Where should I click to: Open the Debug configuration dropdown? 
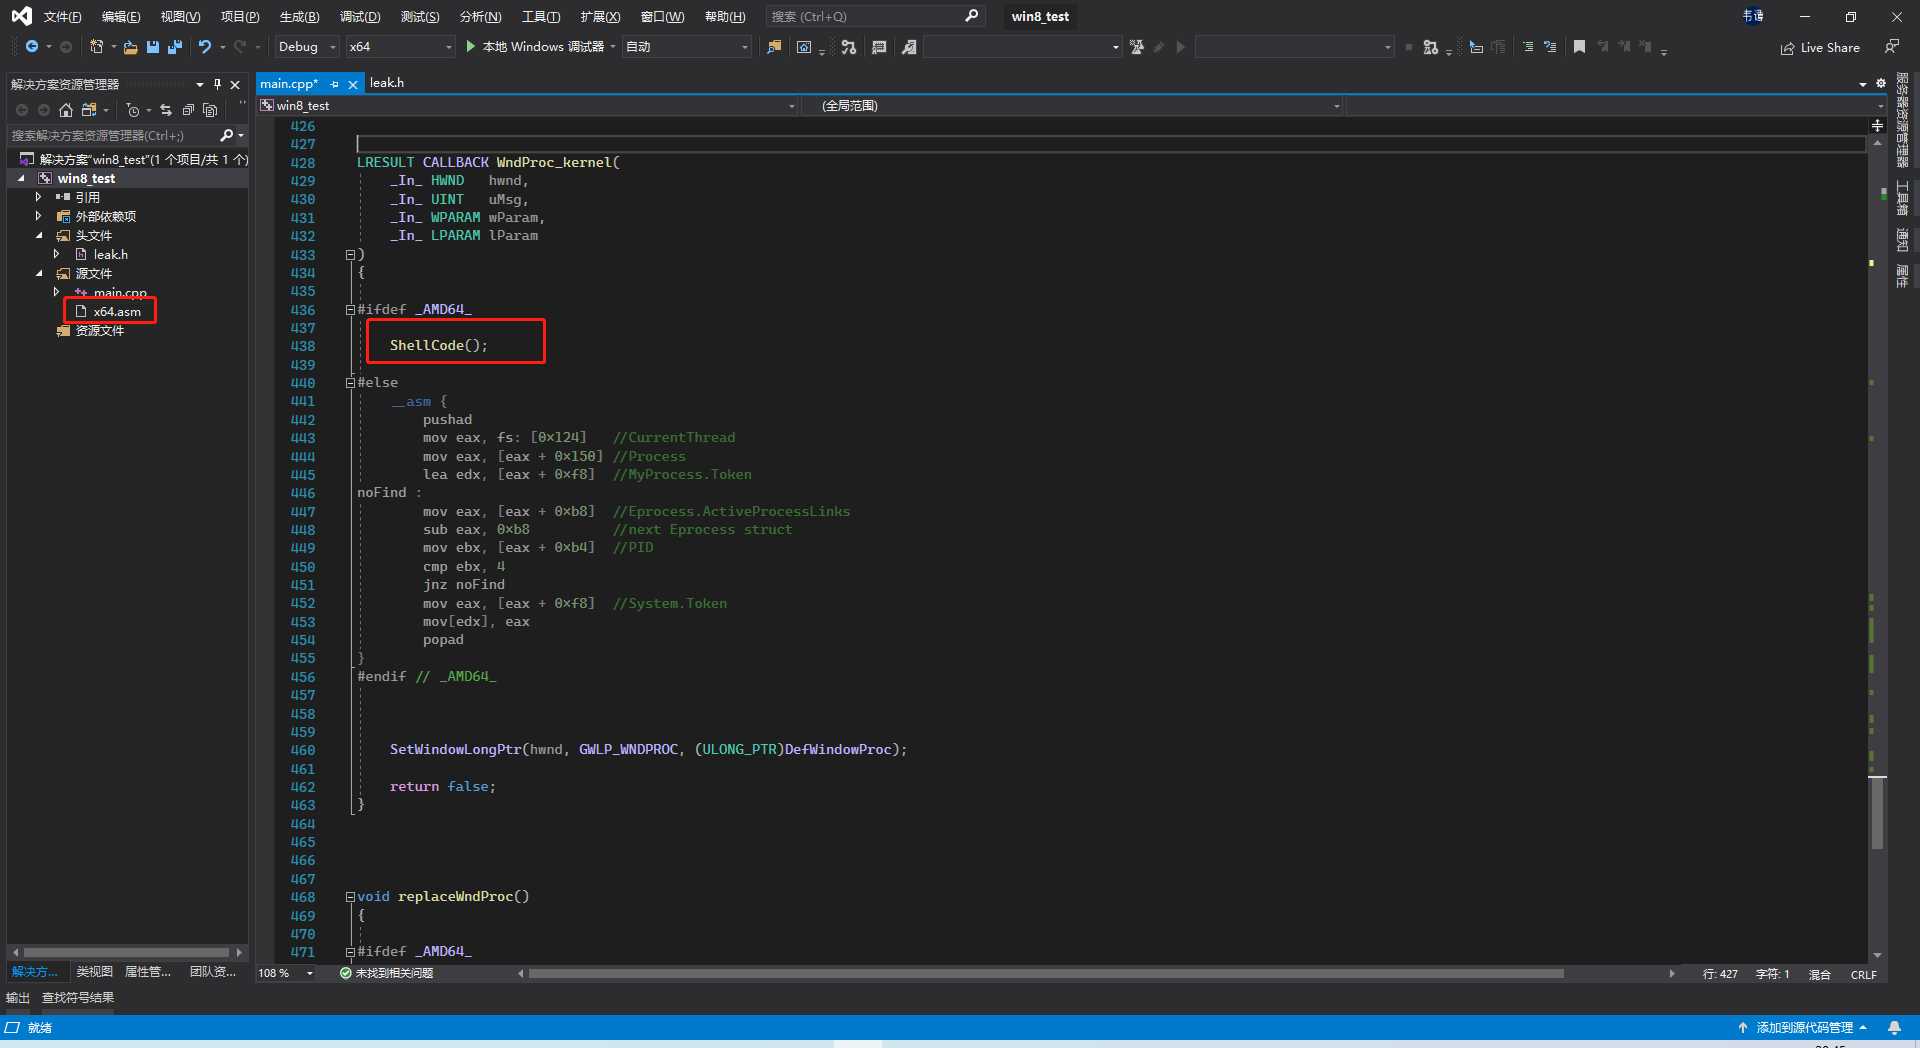click(307, 47)
